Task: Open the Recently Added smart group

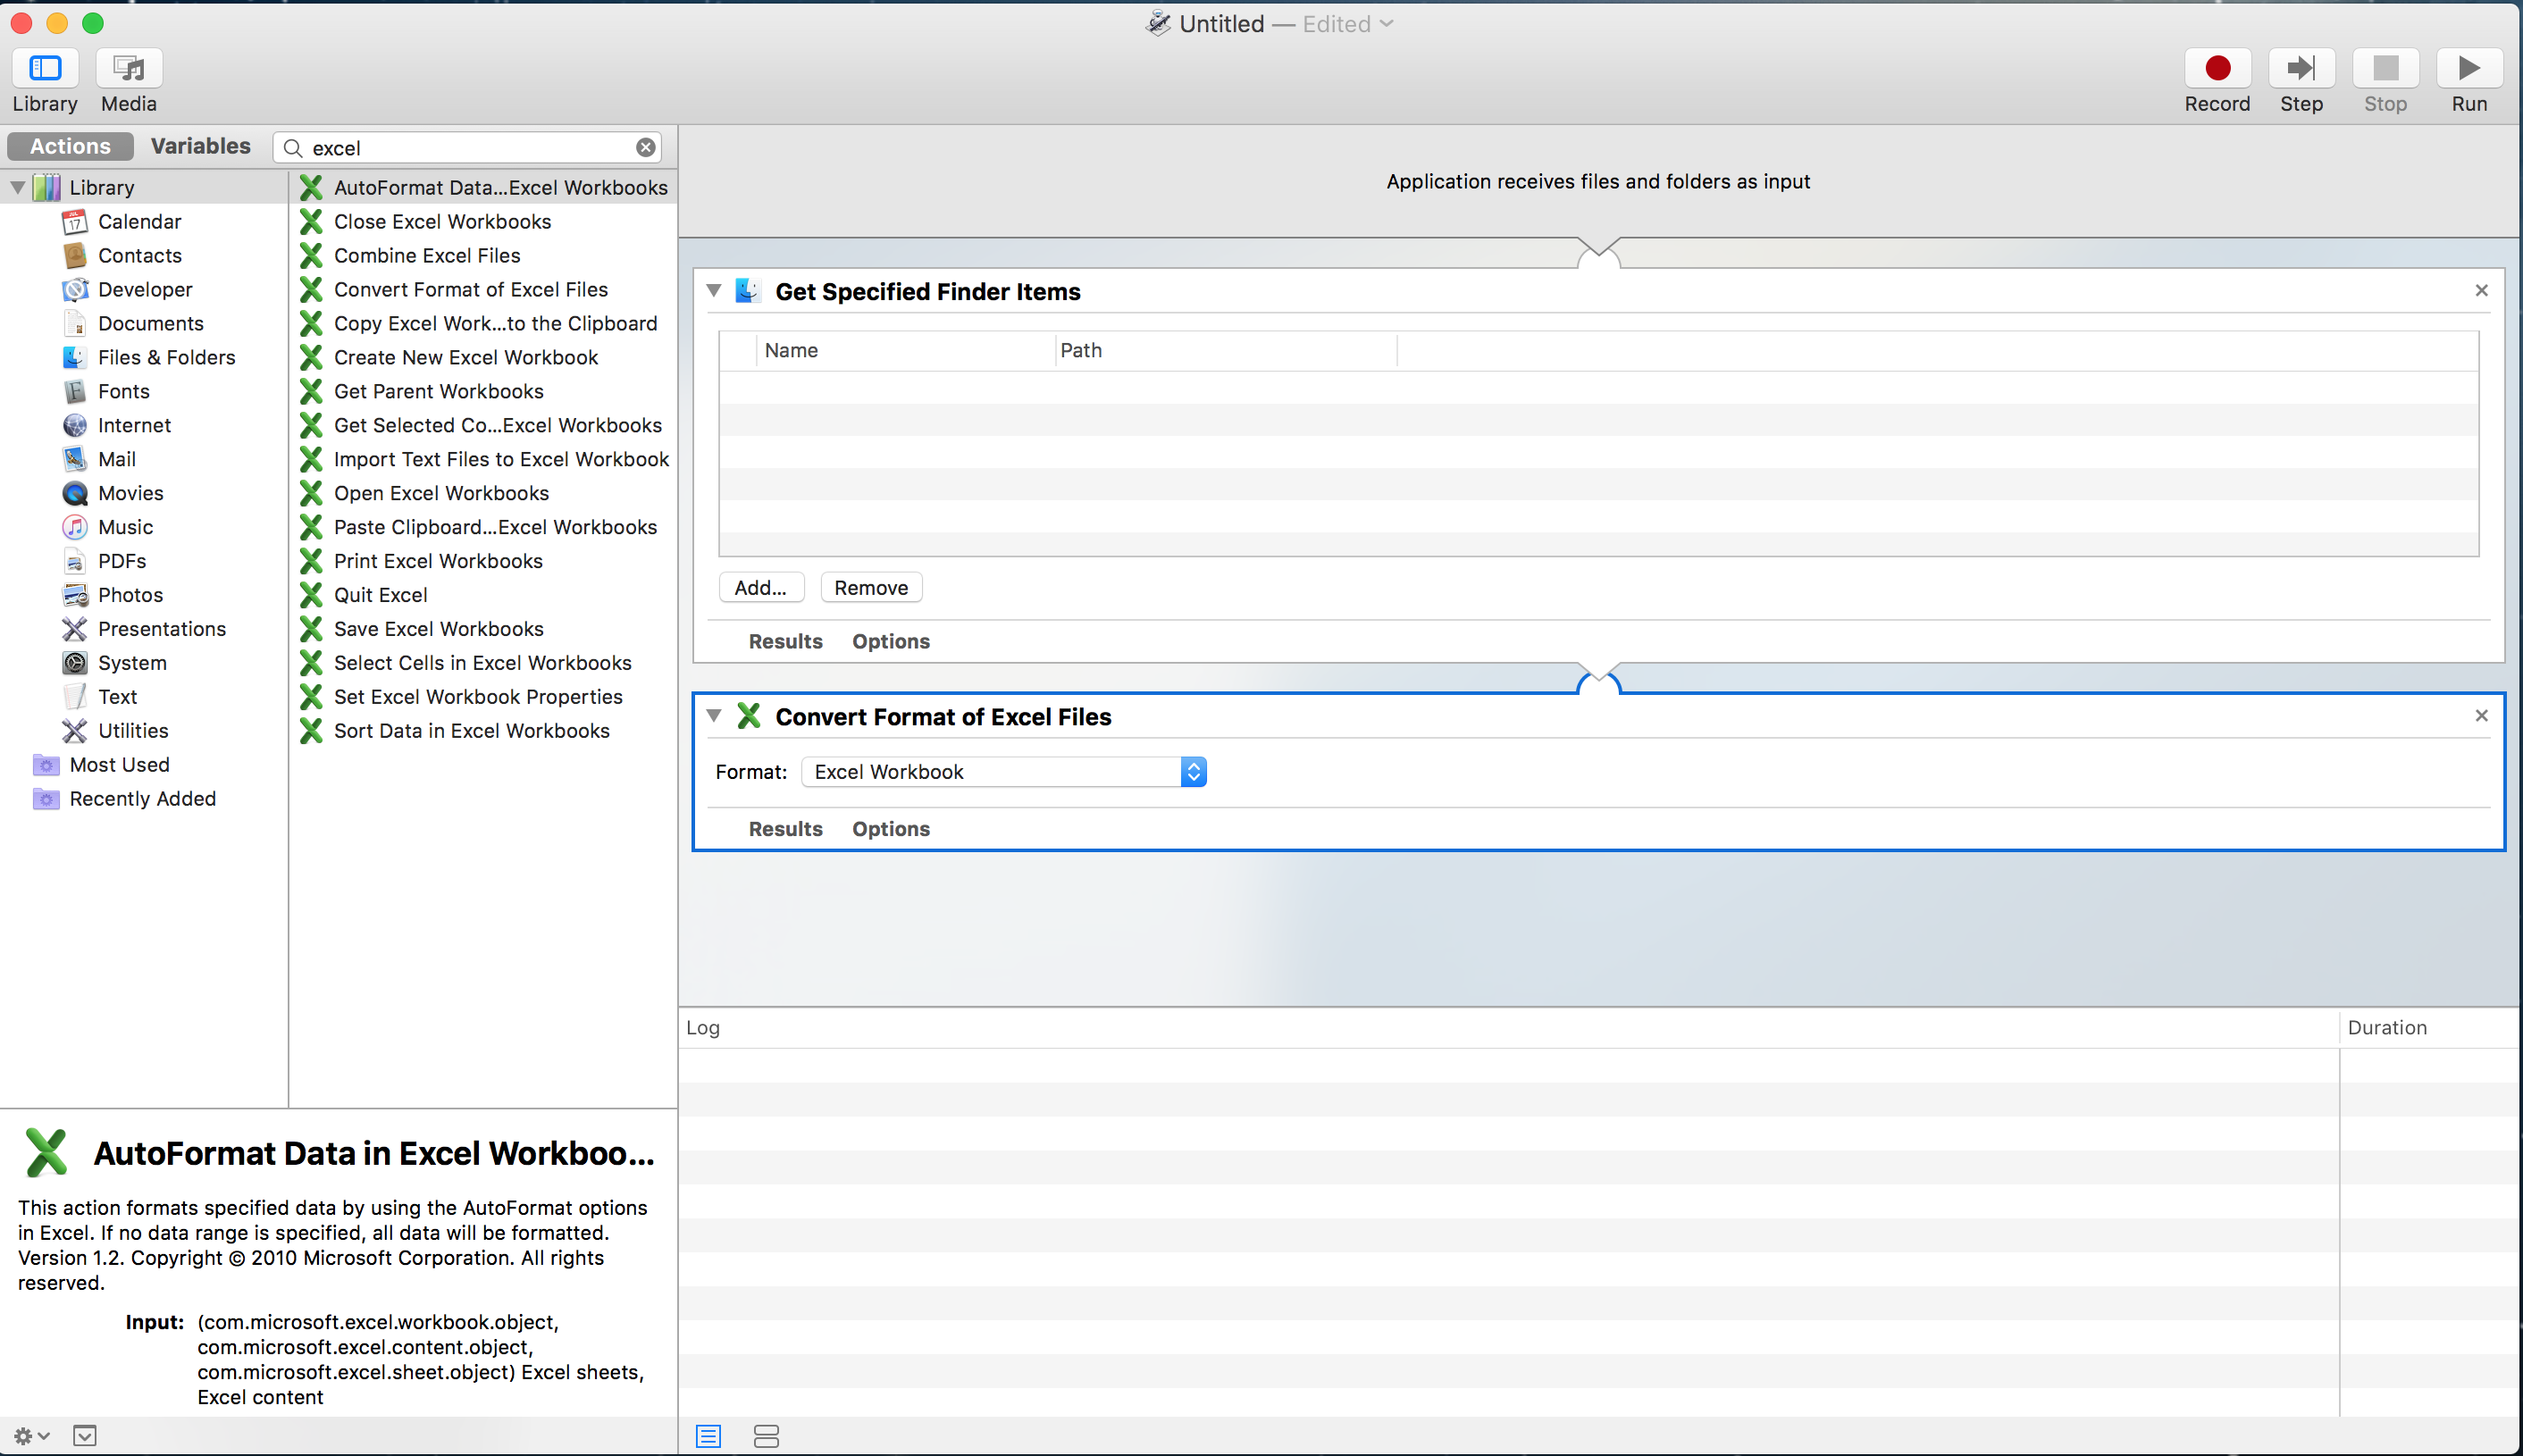Action: point(143,799)
